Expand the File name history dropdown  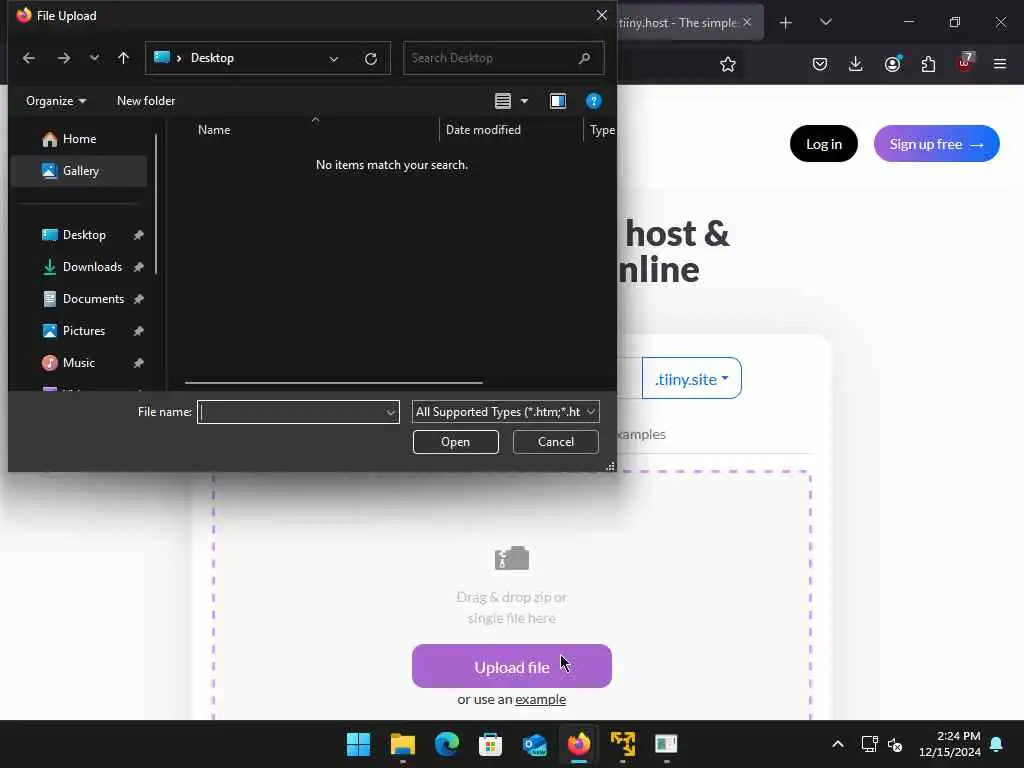[391, 412]
